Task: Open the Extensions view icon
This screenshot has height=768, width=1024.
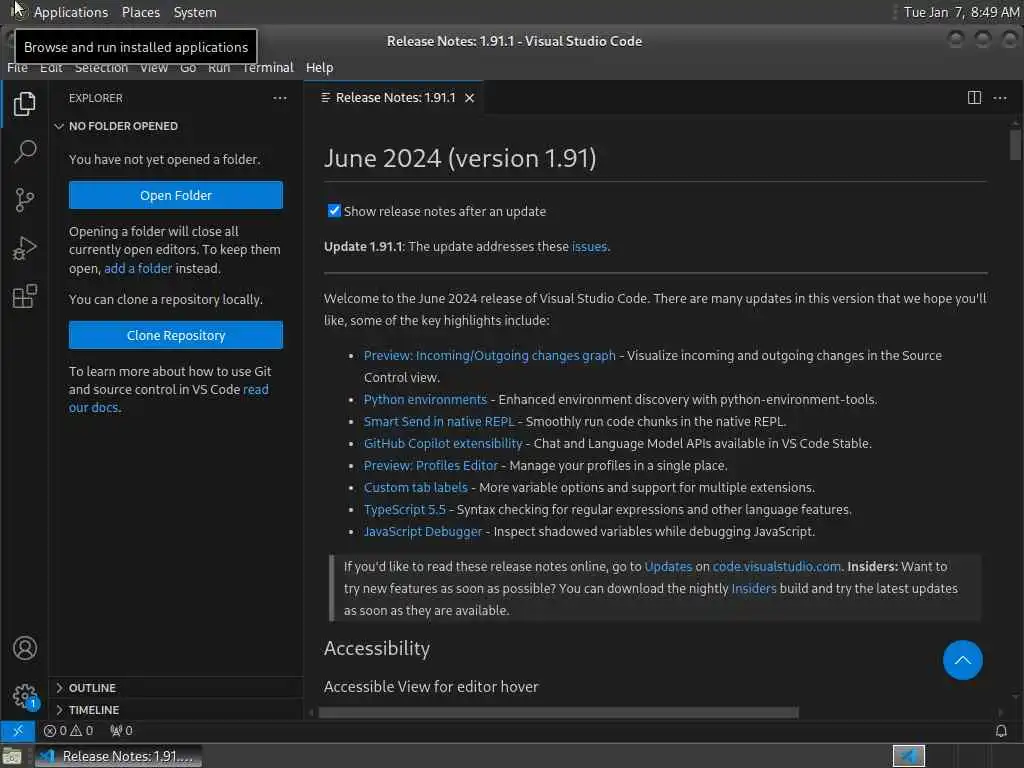Action: (24, 296)
